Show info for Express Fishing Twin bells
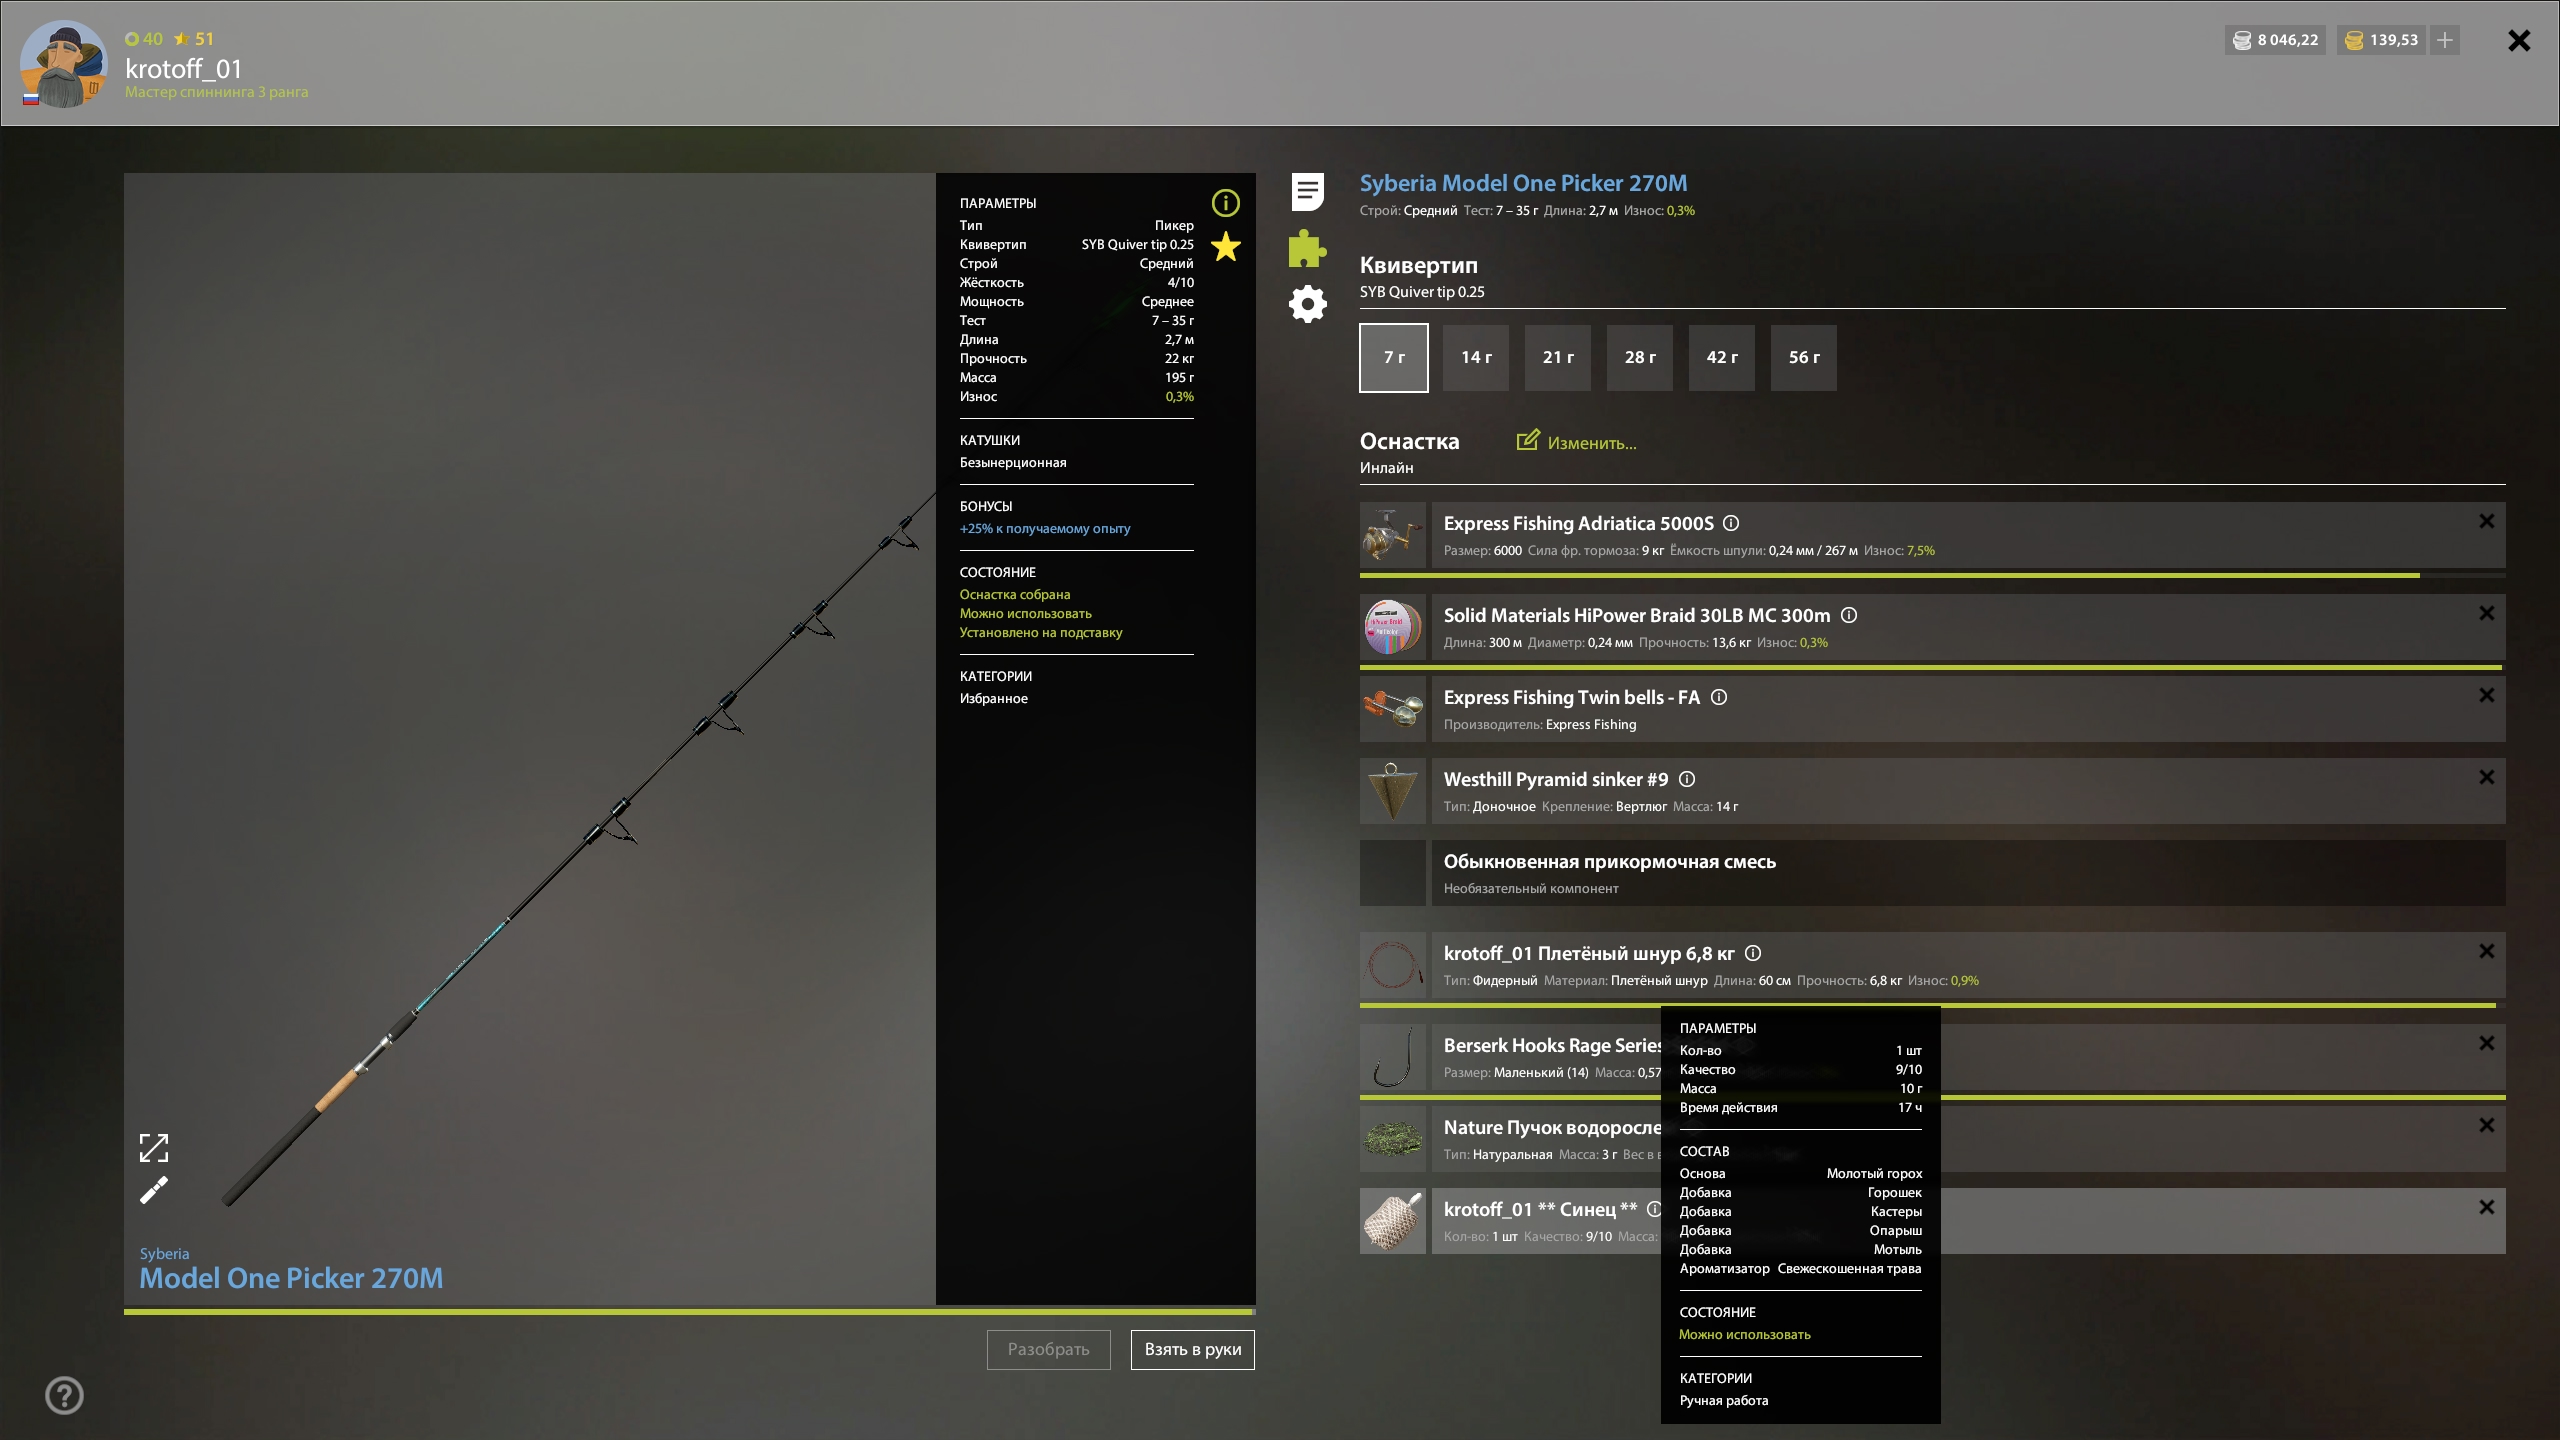Image resolution: width=2560 pixels, height=1440 pixels. click(1719, 697)
